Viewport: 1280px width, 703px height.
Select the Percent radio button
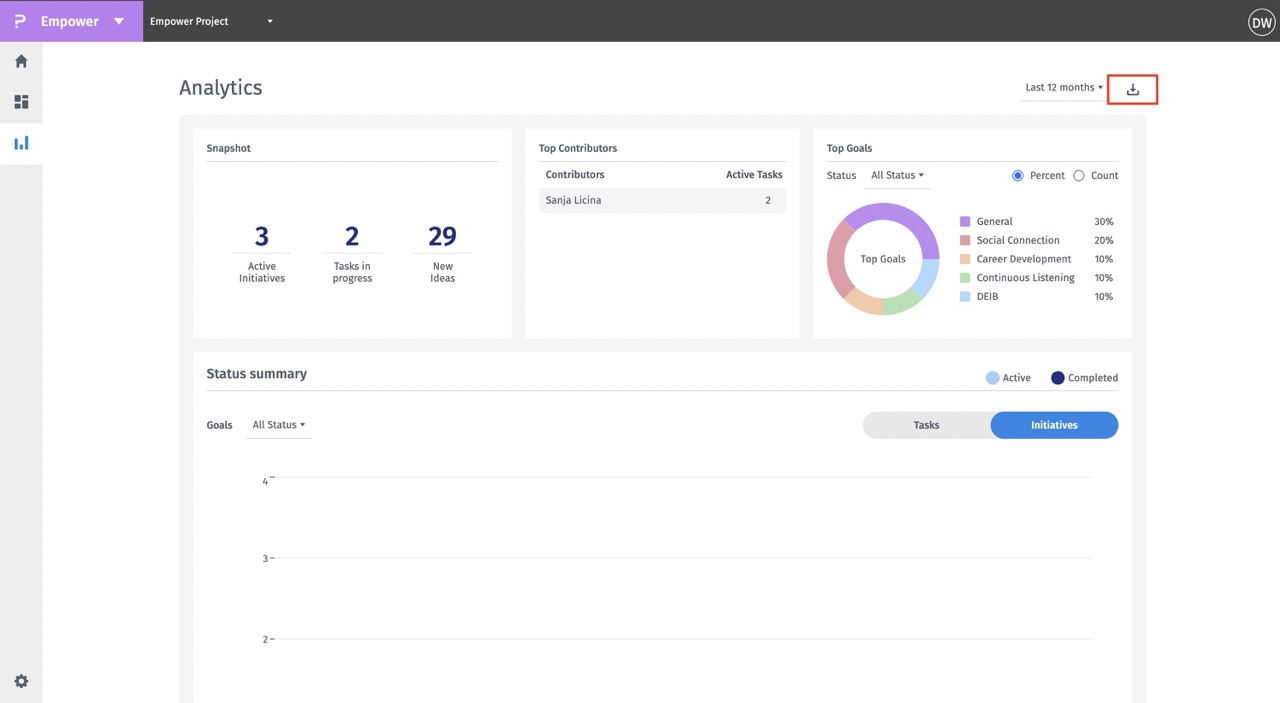pos(1018,176)
